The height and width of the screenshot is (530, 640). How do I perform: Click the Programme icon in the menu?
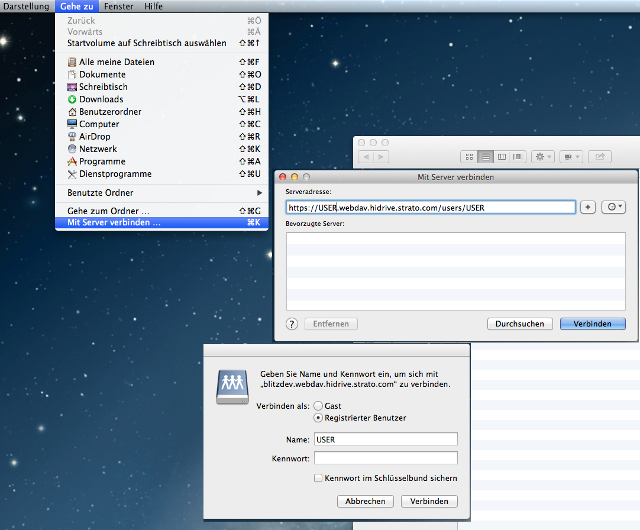click(72, 161)
